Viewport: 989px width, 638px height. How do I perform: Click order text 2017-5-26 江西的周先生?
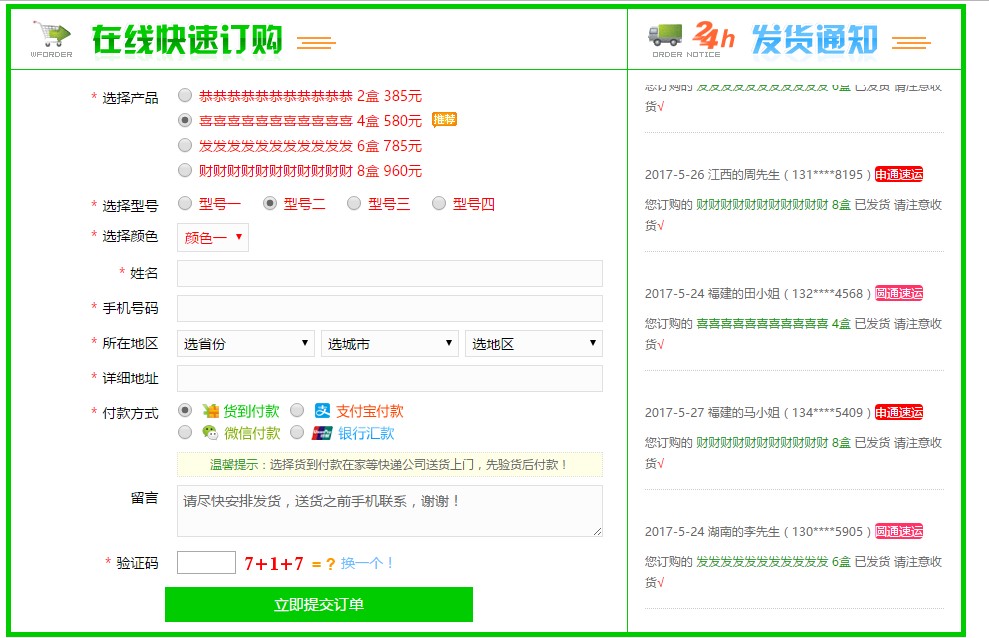[x=758, y=175]
